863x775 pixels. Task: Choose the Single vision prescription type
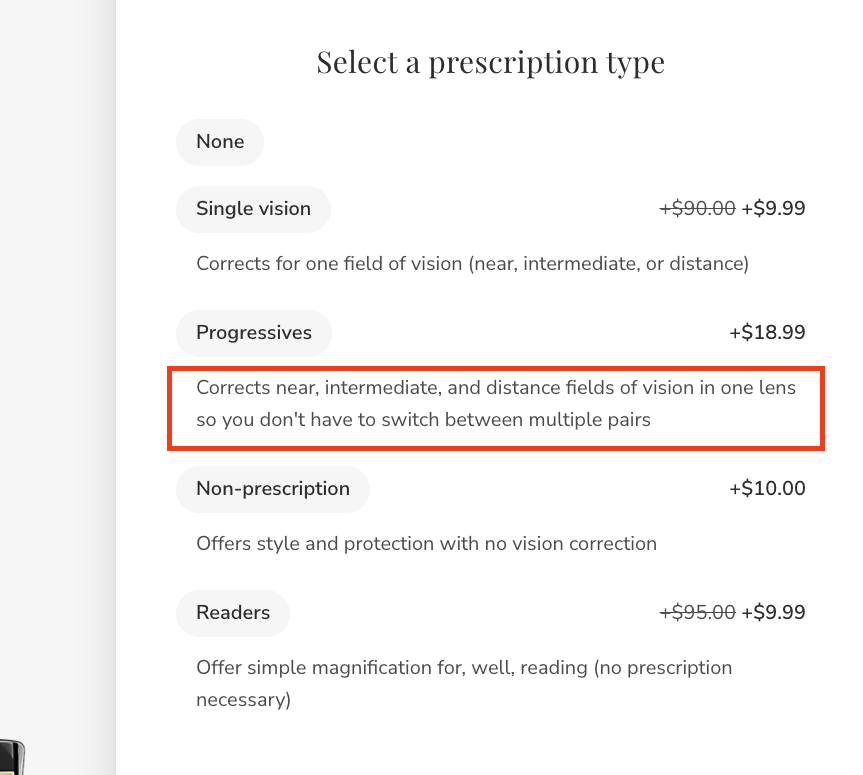(x=253, y=209)
